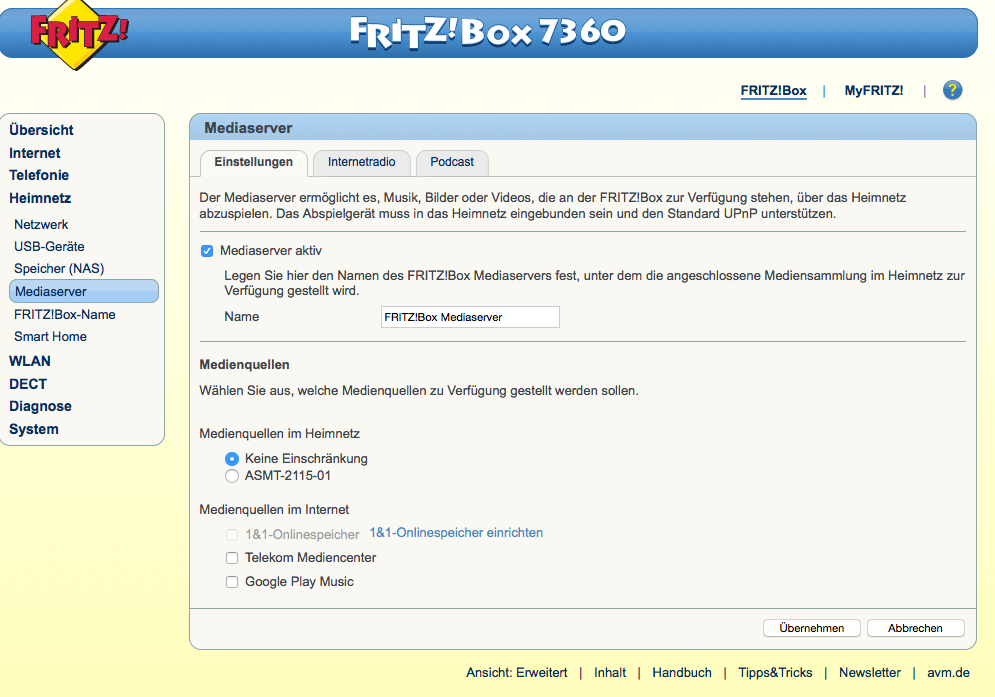Screen dimensions: 995x697
Task: Disable the Mediaserver aktiv checkbox
Action: pos(207,251)
